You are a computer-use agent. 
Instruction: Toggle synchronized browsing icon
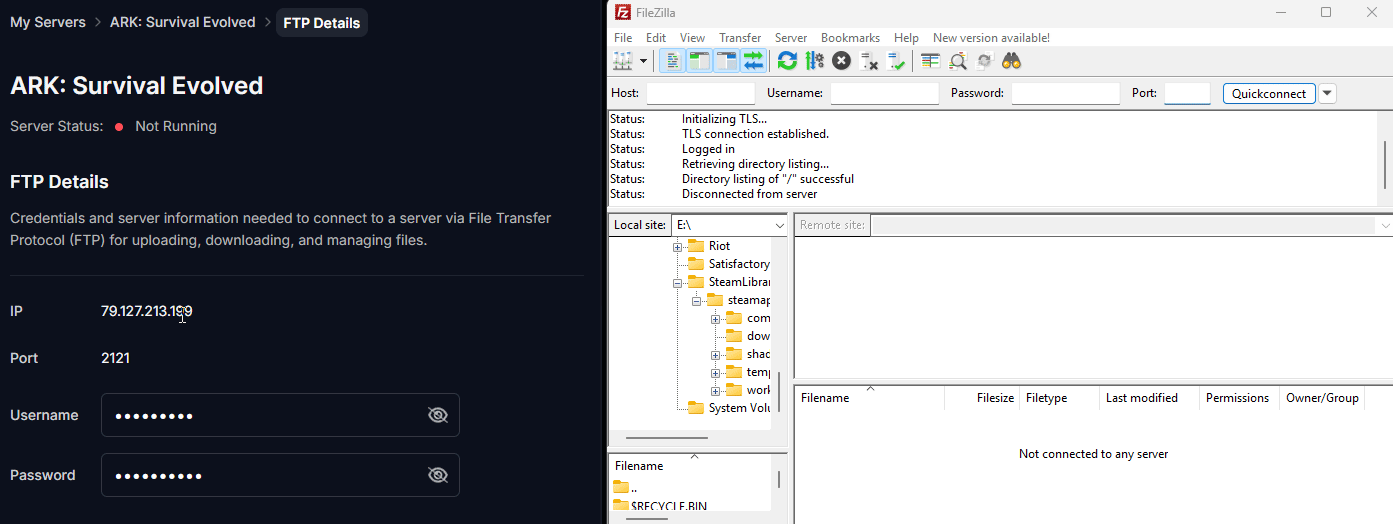point(985,61)
